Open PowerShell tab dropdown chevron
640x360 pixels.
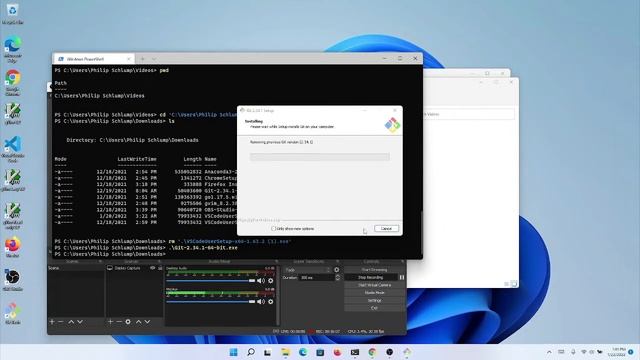point(154,59)
